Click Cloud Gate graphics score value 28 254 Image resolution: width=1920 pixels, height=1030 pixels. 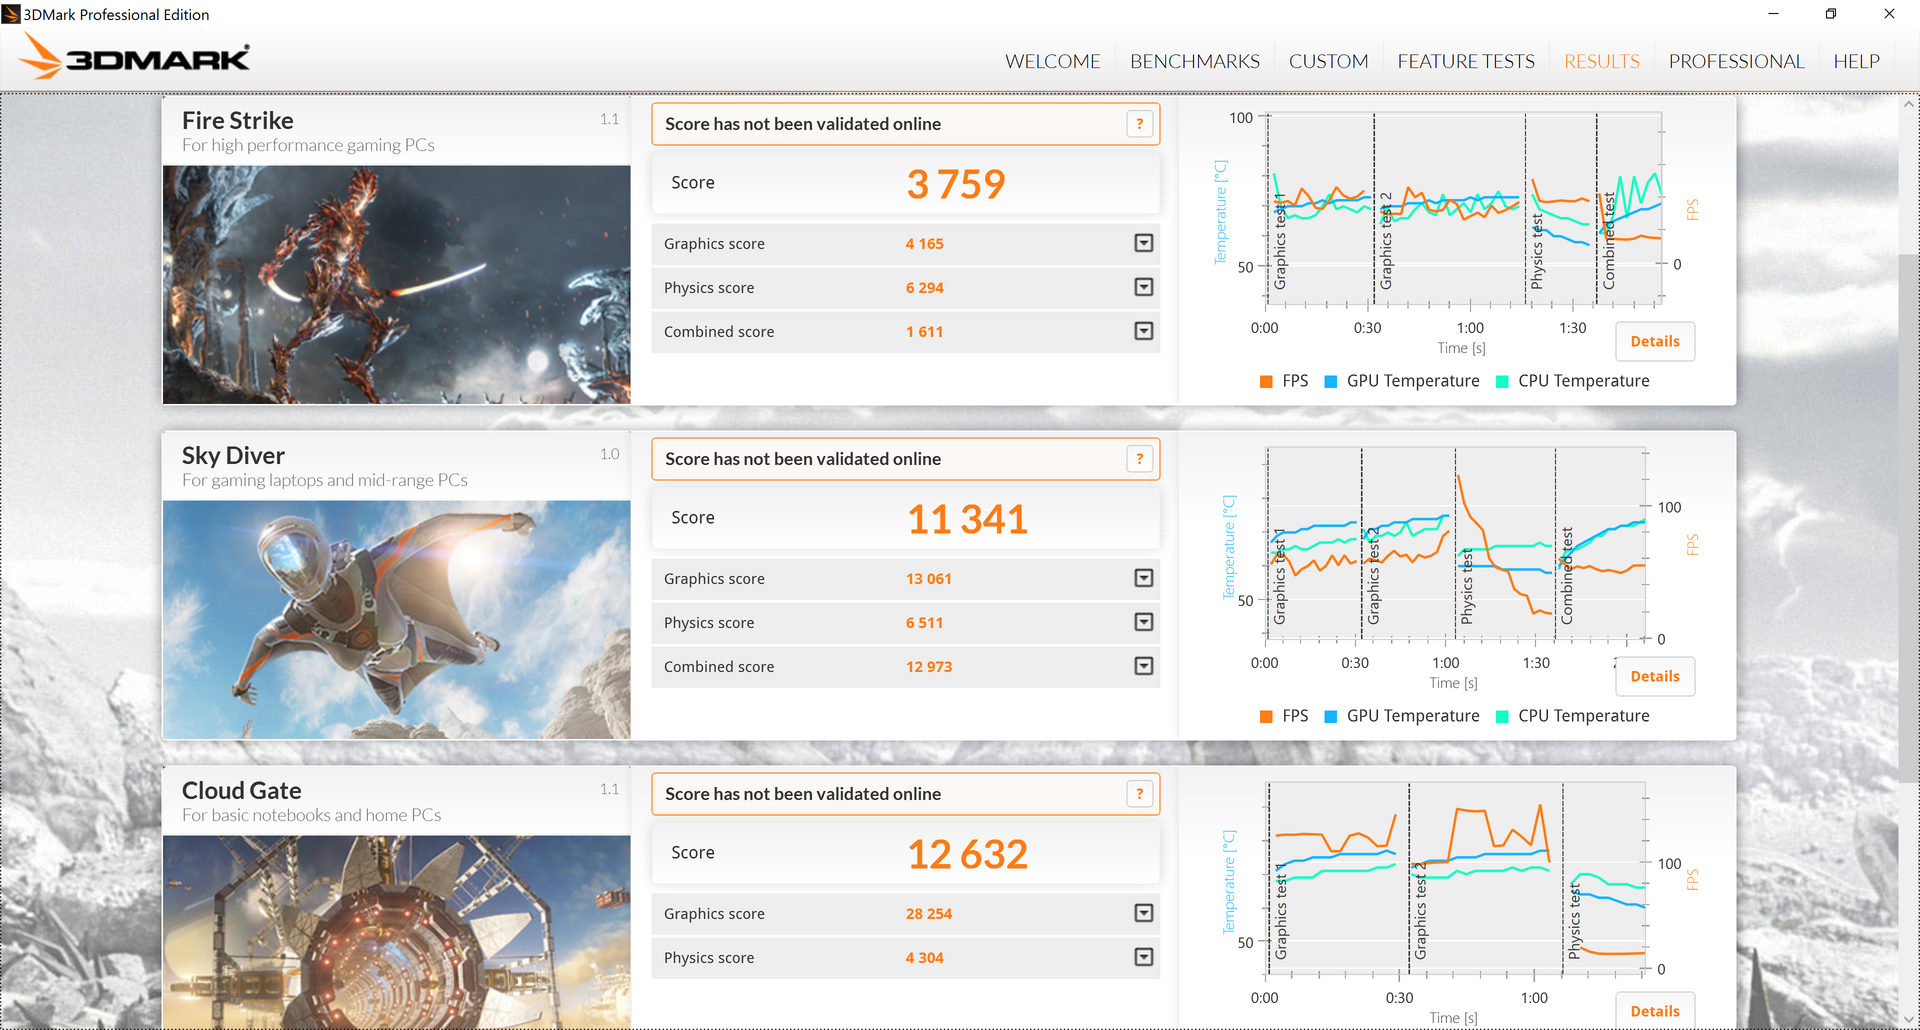[x=929, y=914]
